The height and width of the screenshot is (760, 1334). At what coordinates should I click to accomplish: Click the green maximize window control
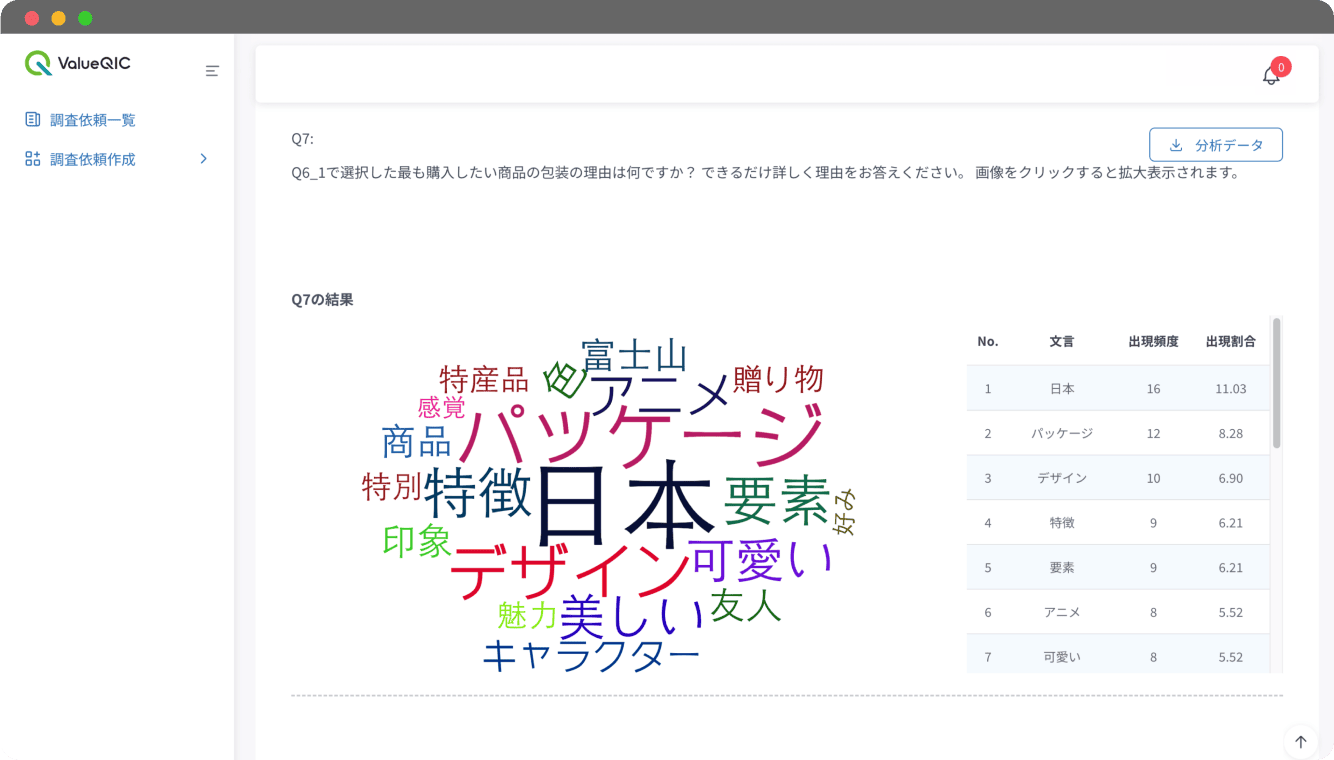86,17
